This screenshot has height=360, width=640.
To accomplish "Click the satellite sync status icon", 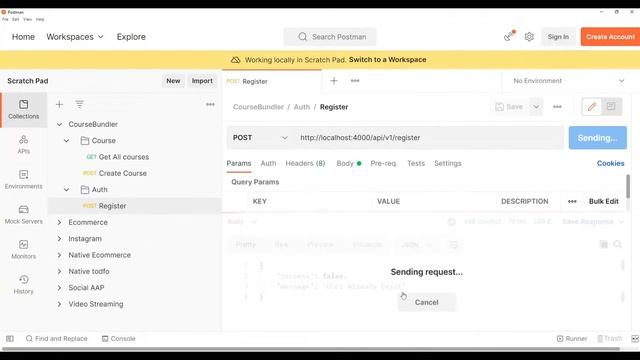I will pyautogui.click(x=509, y=36).
